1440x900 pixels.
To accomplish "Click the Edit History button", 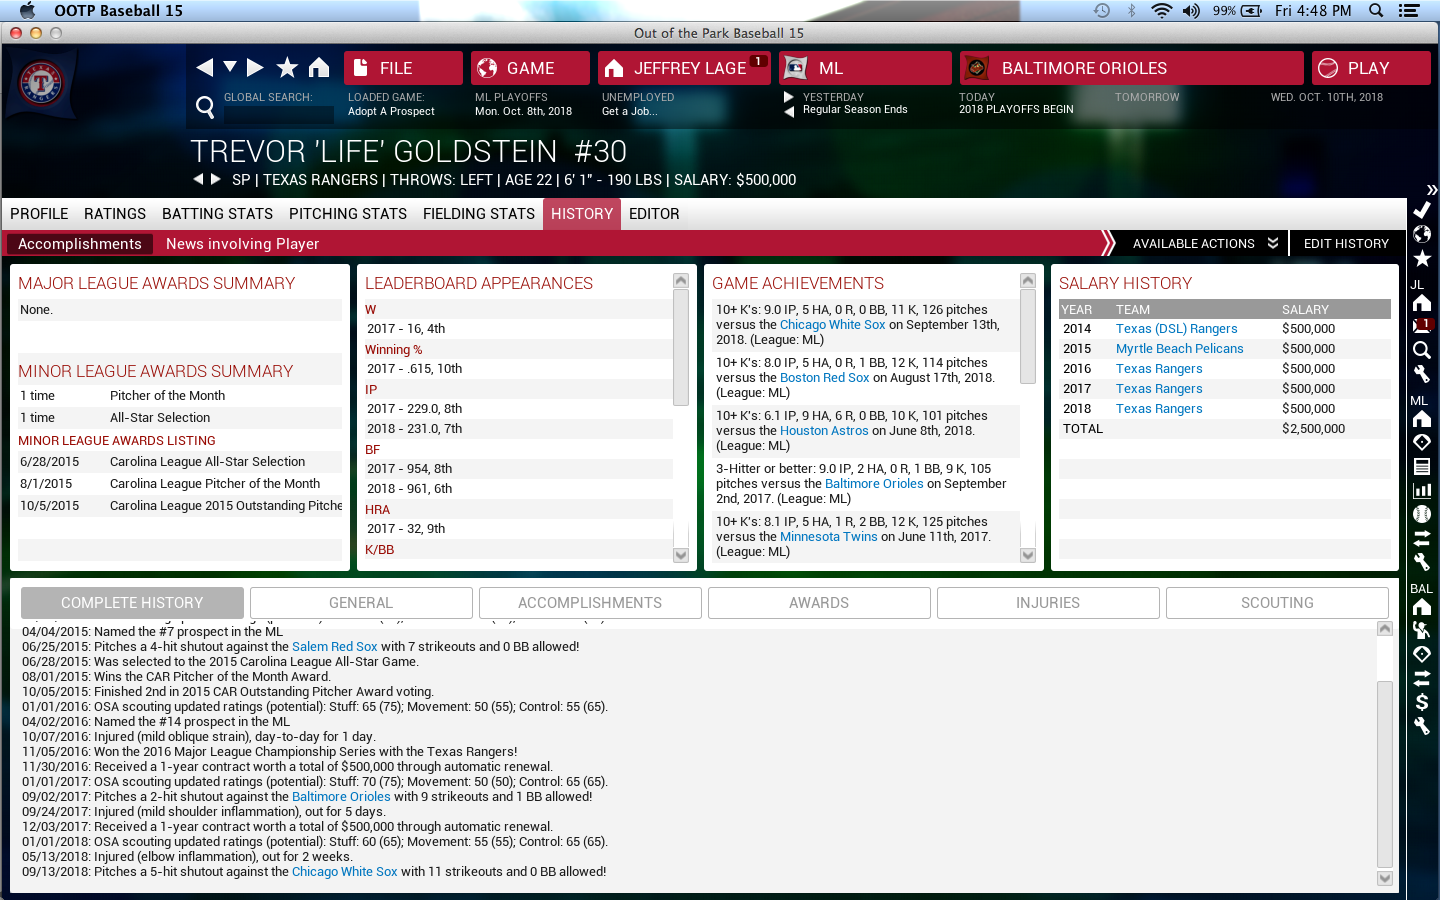I will point(1345,244).
